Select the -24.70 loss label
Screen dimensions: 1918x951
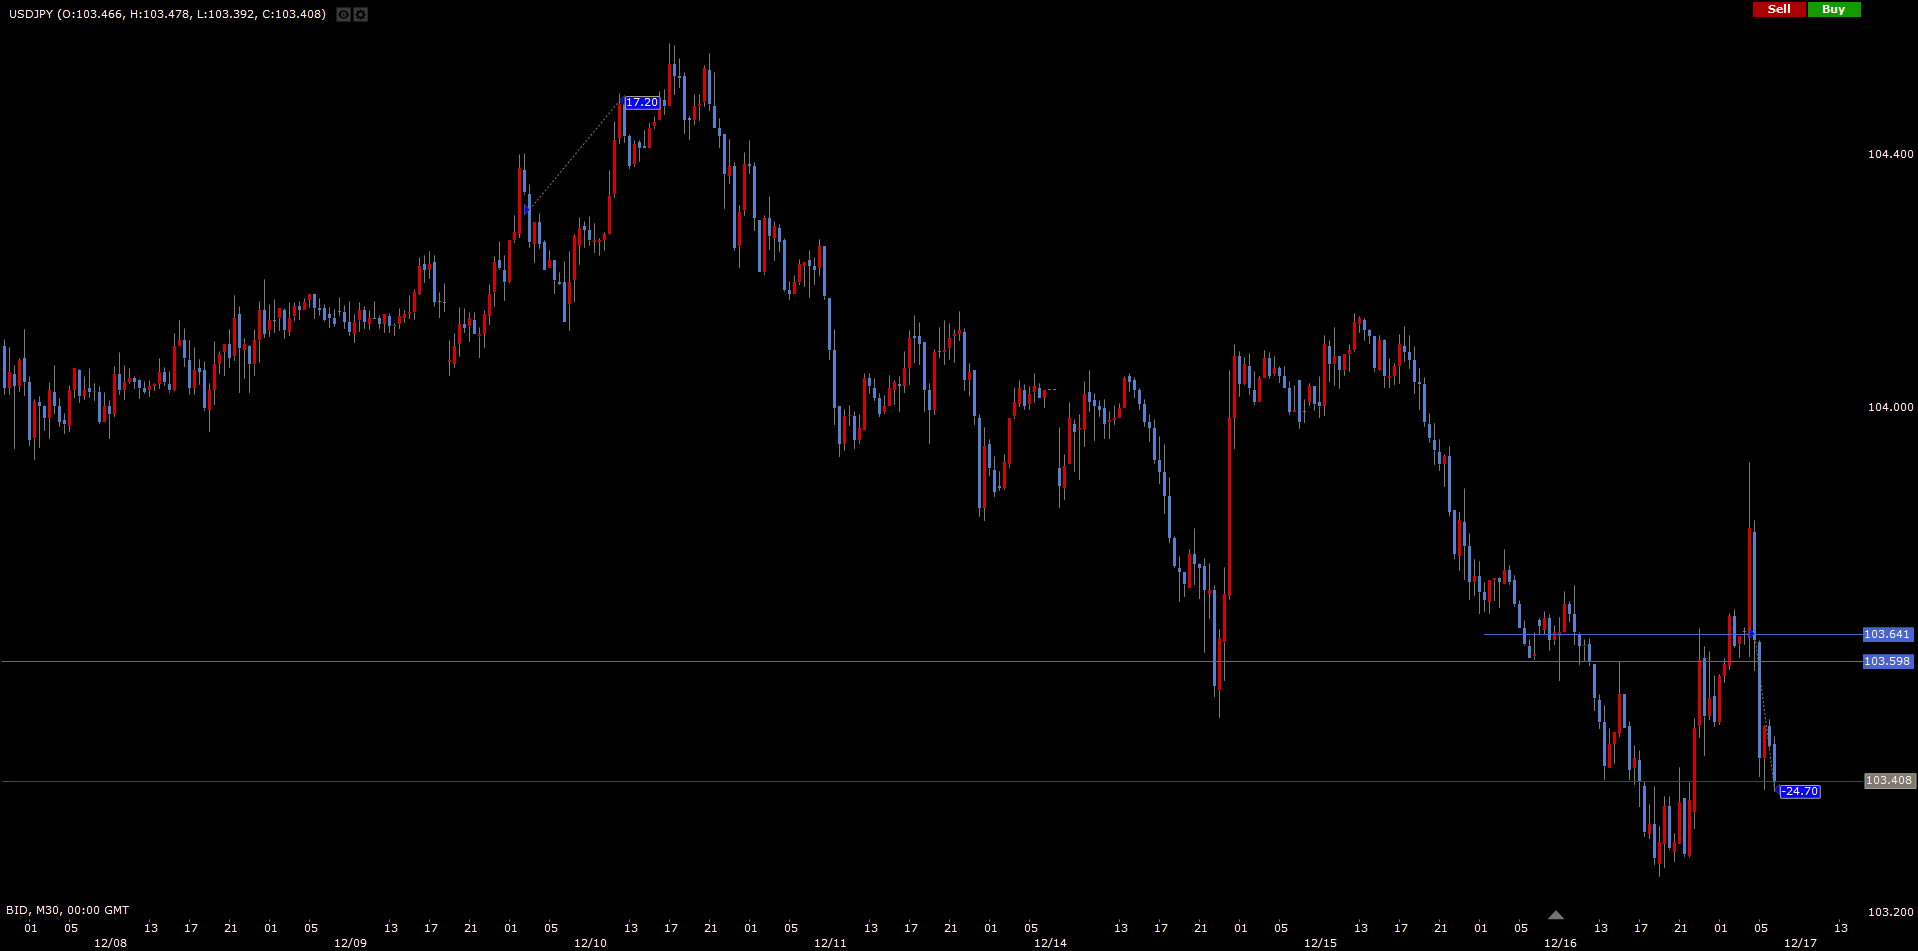pos(1800,792)
